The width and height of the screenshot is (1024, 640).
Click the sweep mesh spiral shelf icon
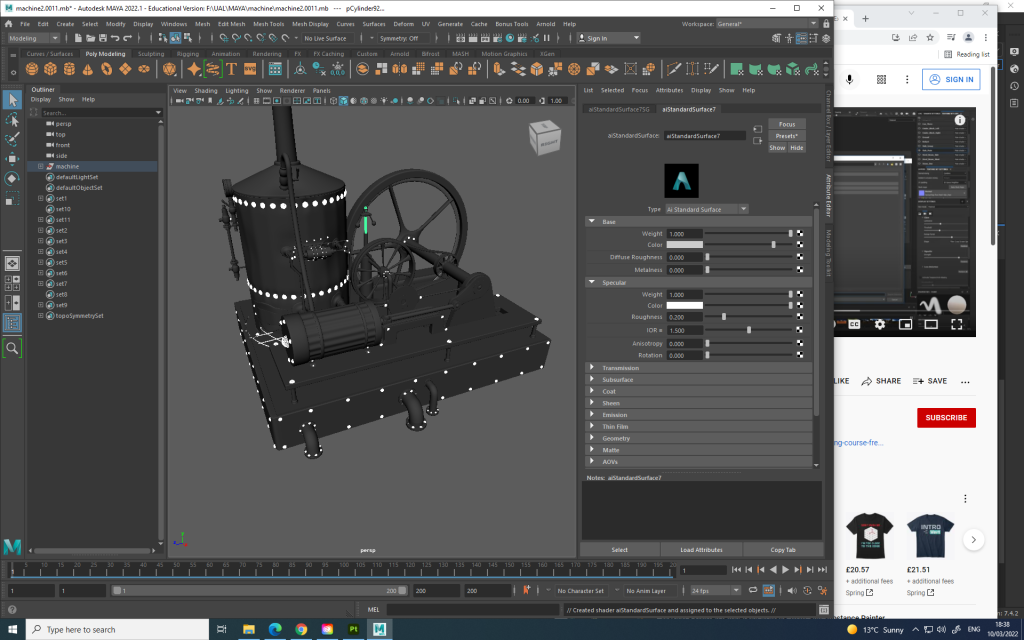click(x=213, y=69)
